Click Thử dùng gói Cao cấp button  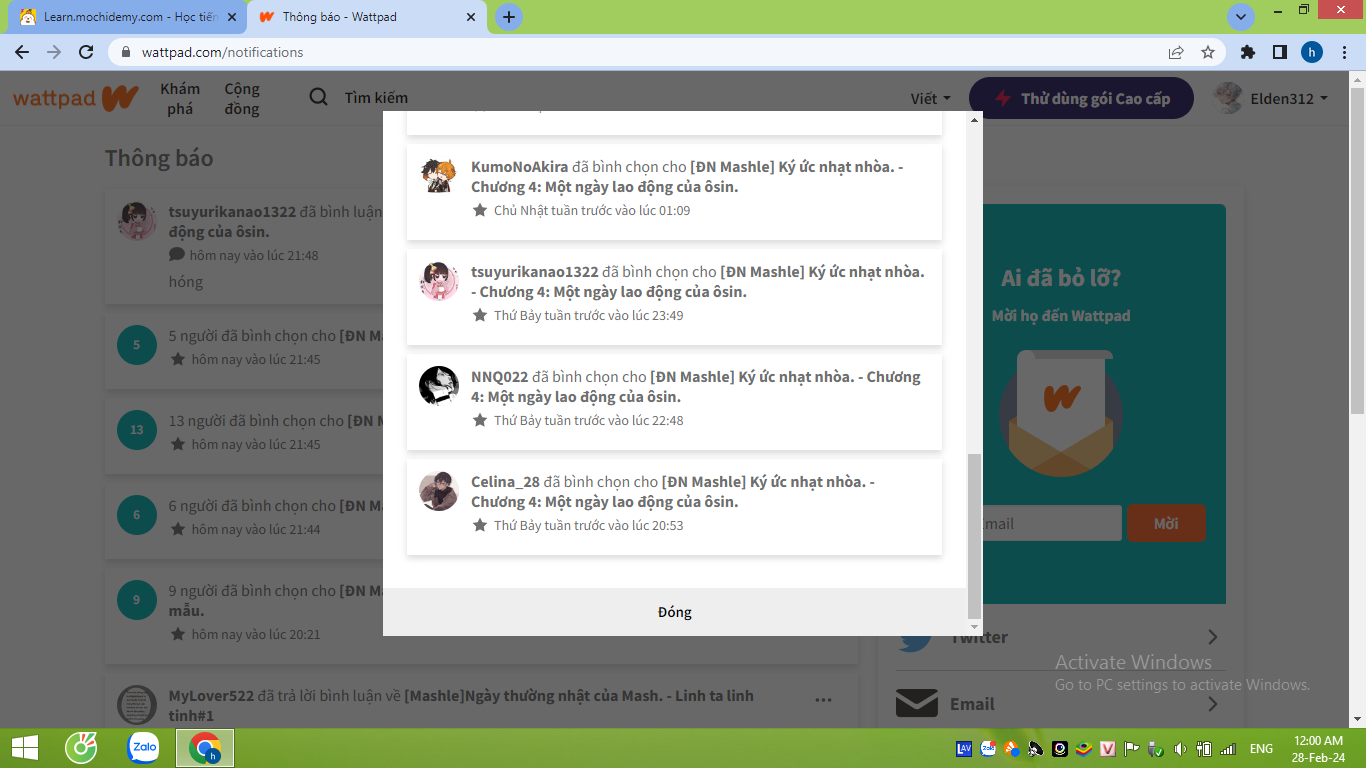point(1081,98)
